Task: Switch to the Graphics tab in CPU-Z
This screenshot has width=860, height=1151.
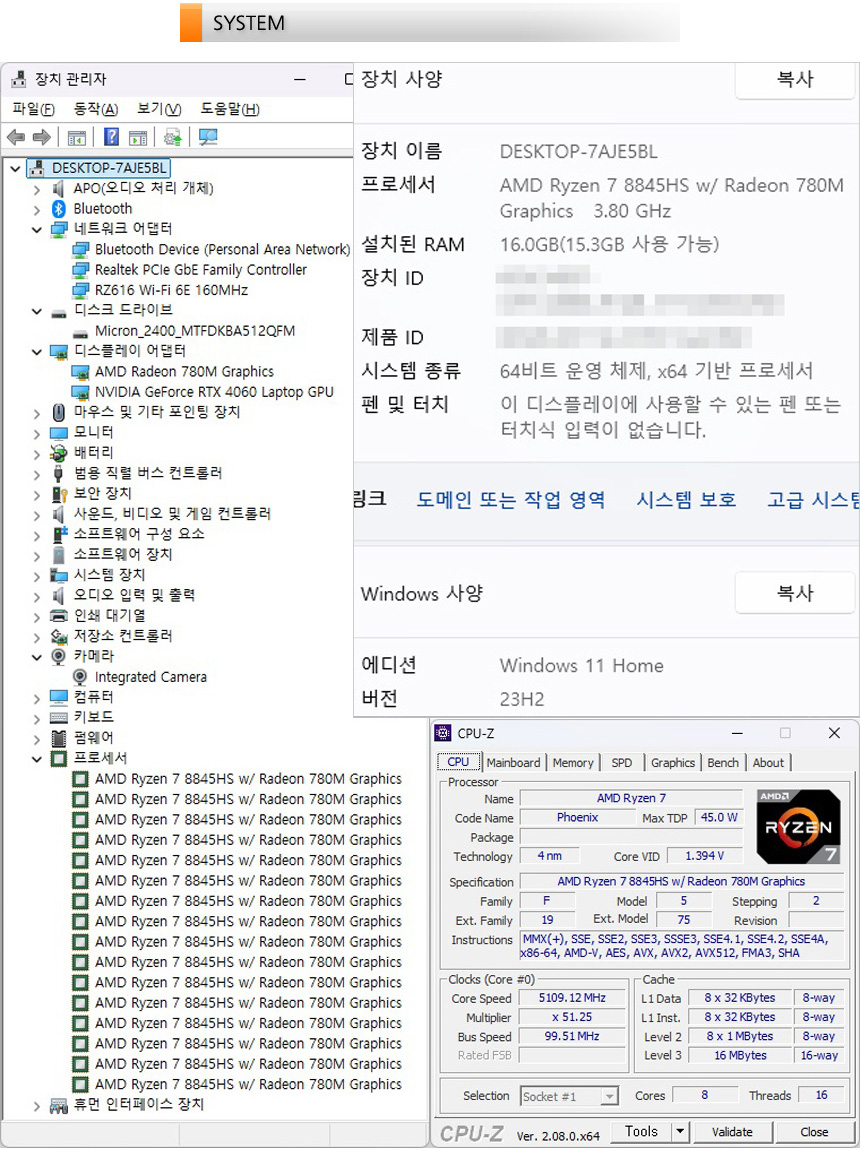Action: click(673, 763)
